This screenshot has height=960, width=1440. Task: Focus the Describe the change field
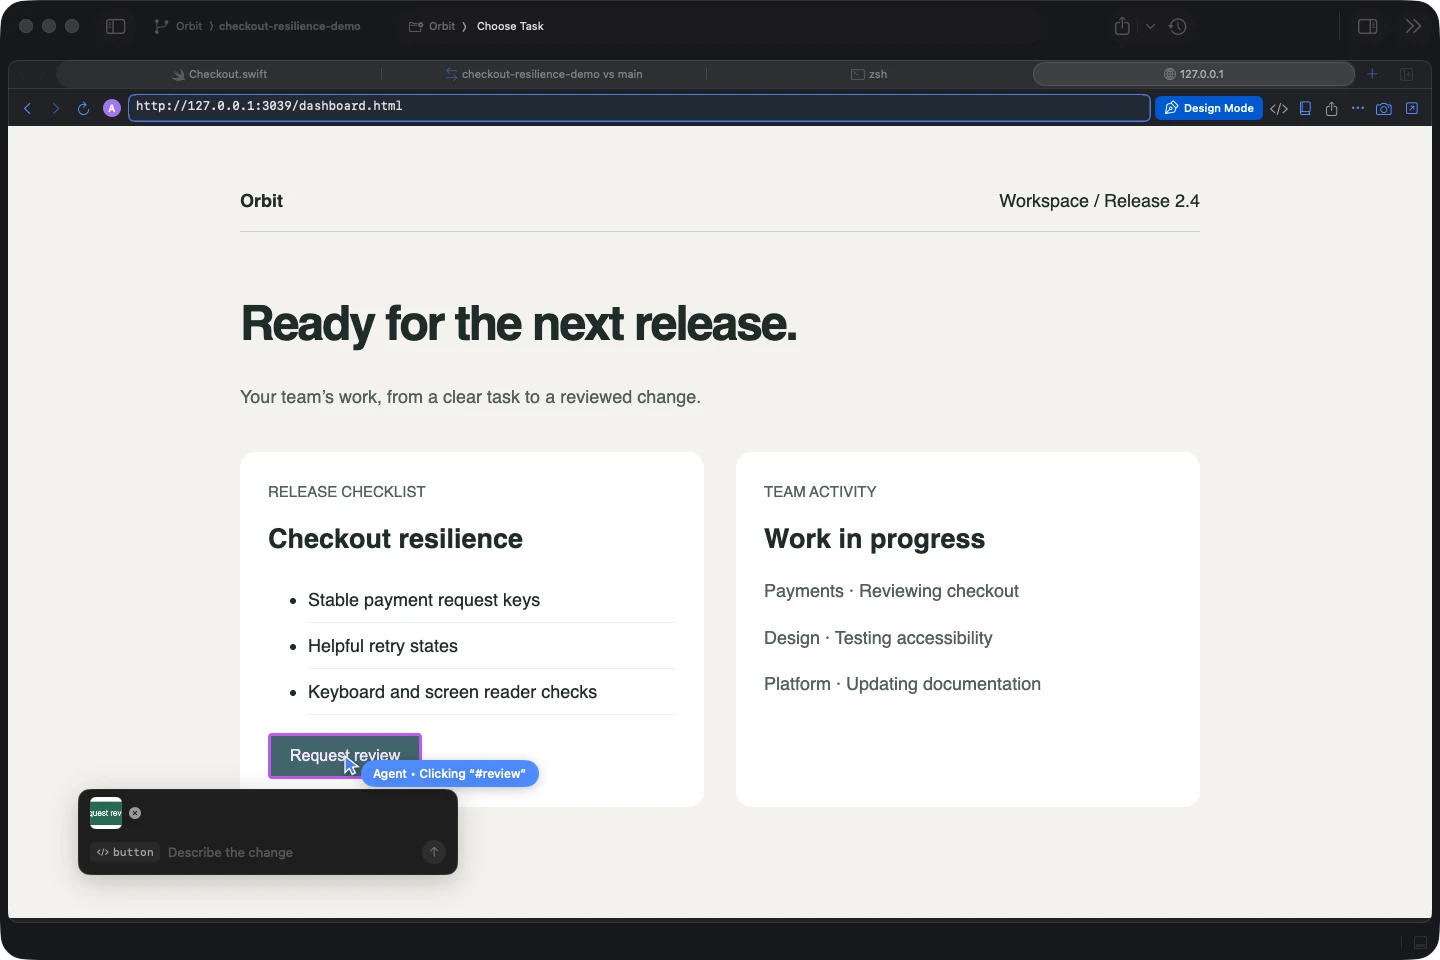(x=290, y=852)
